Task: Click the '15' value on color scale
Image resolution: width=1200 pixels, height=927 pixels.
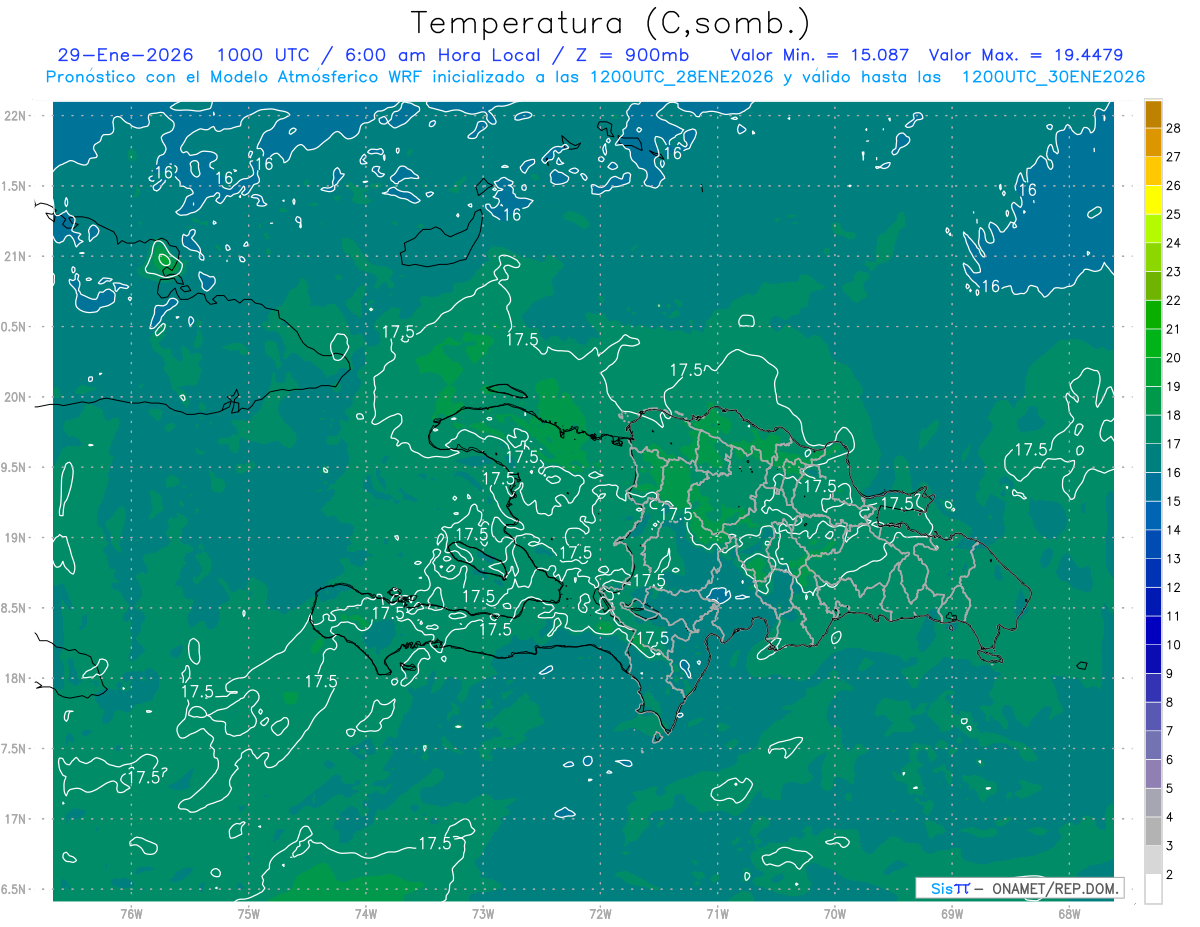Action: pyautogui.click(x=1174, y=501)
